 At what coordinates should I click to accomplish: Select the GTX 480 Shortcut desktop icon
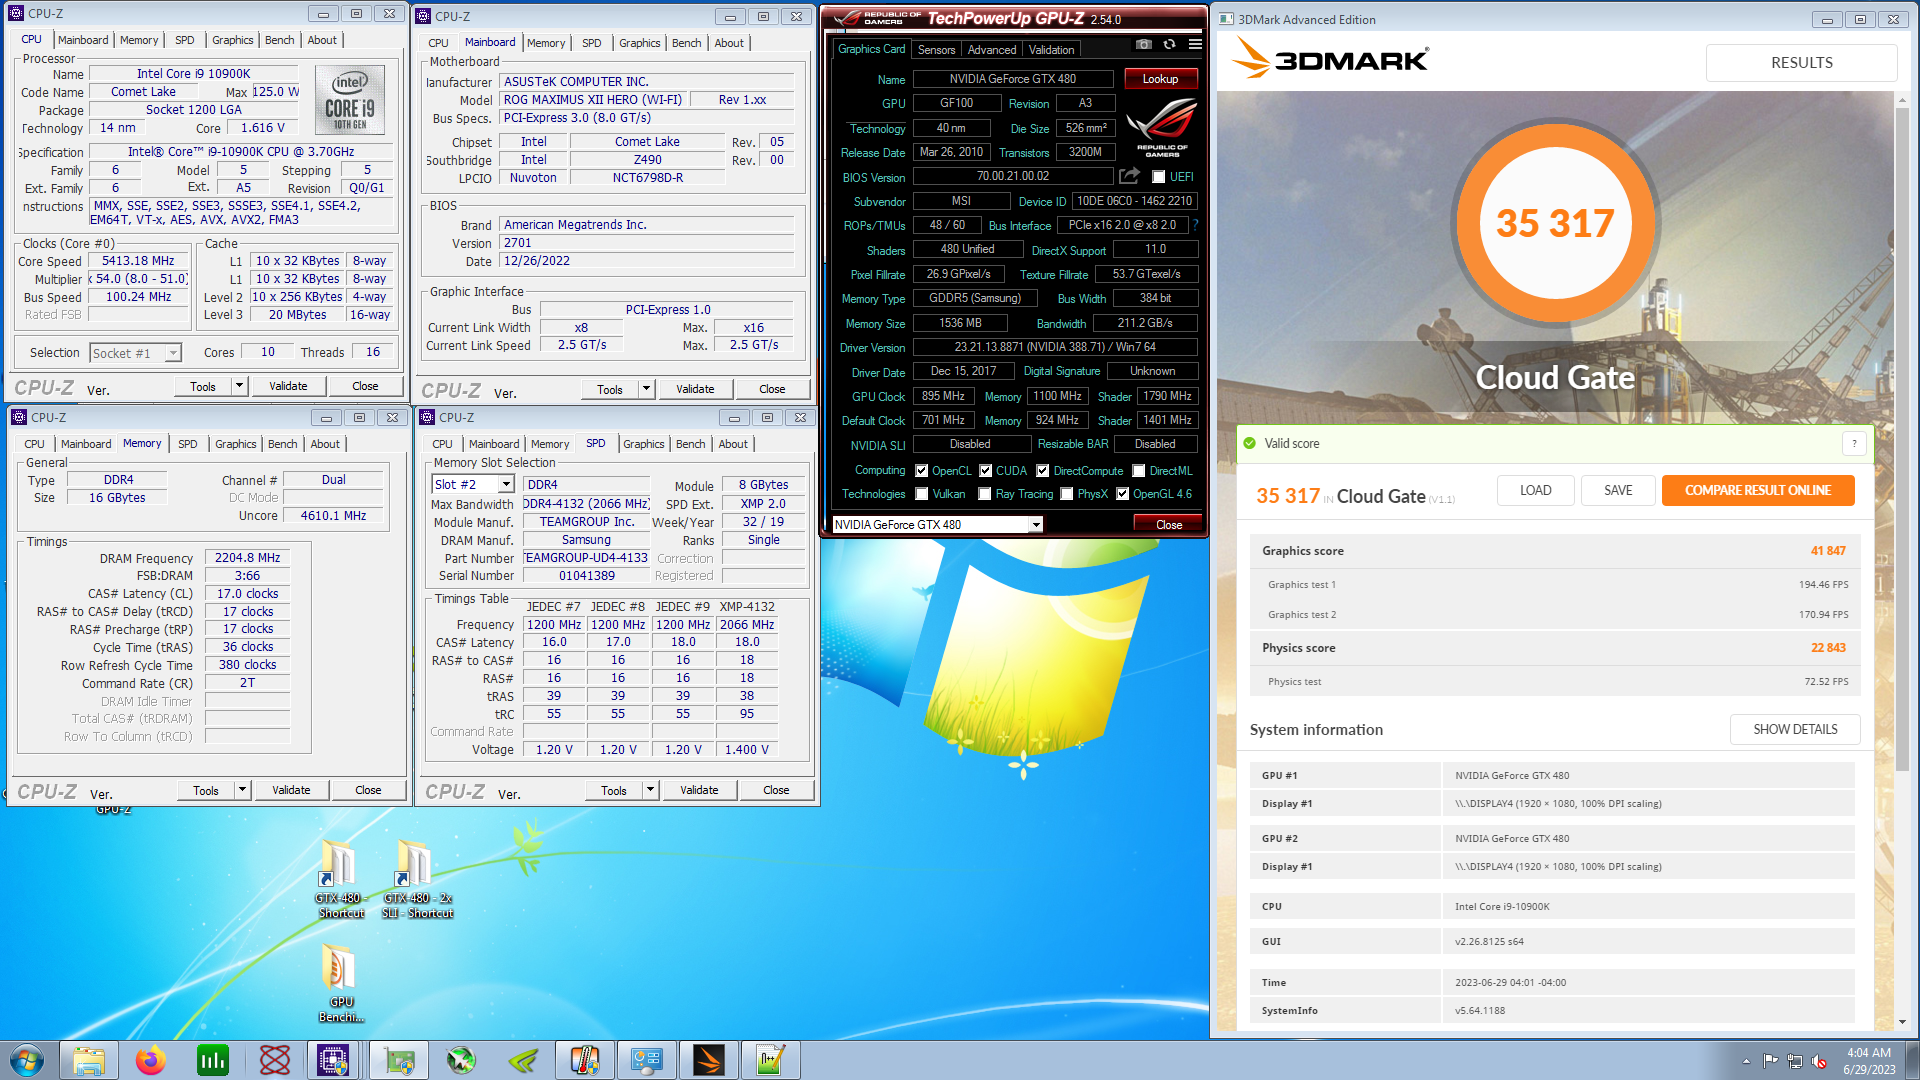pos(340,878)
